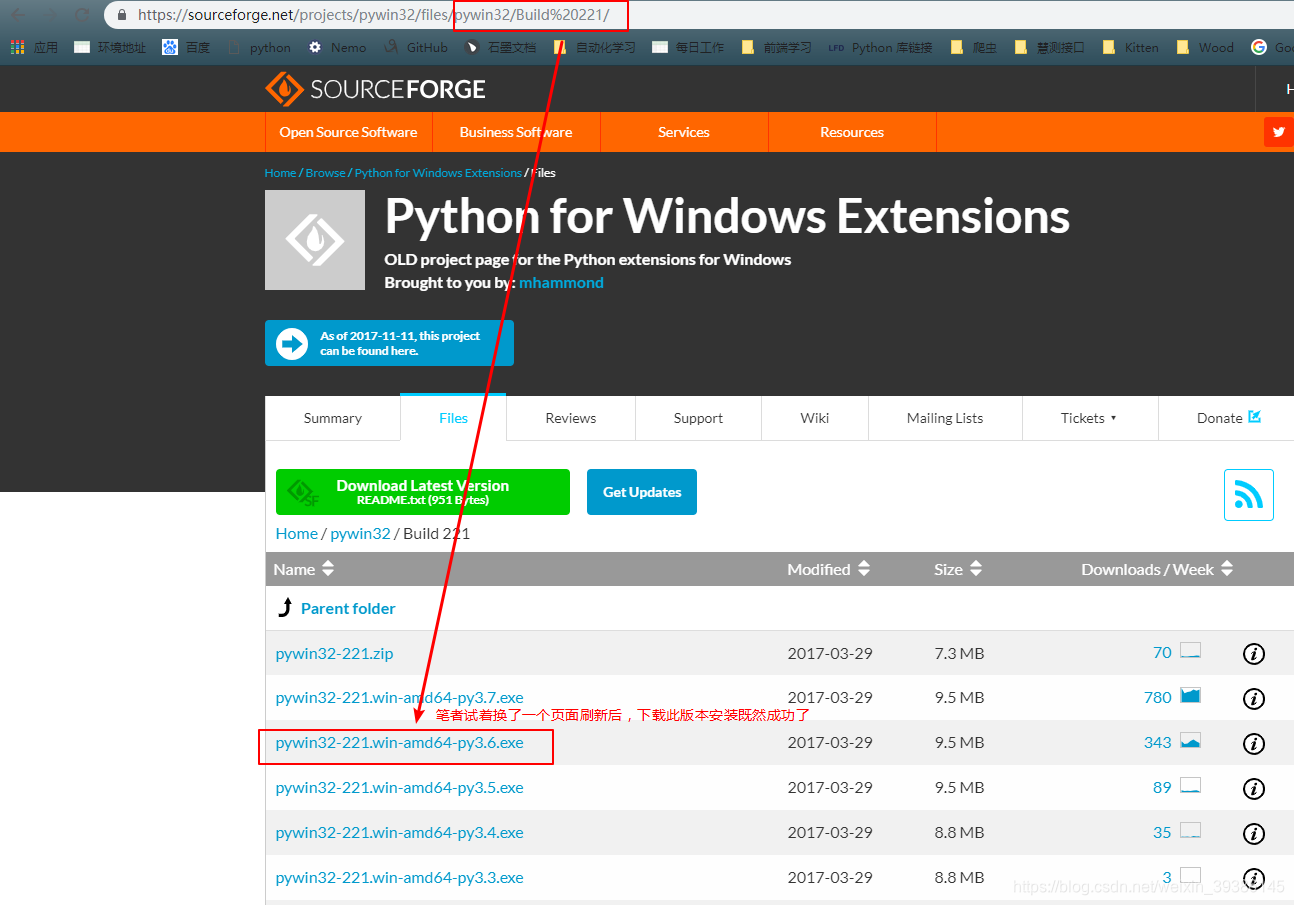
Task: Open info icon for py3.5.exe row
Action: pos(1253,789)
